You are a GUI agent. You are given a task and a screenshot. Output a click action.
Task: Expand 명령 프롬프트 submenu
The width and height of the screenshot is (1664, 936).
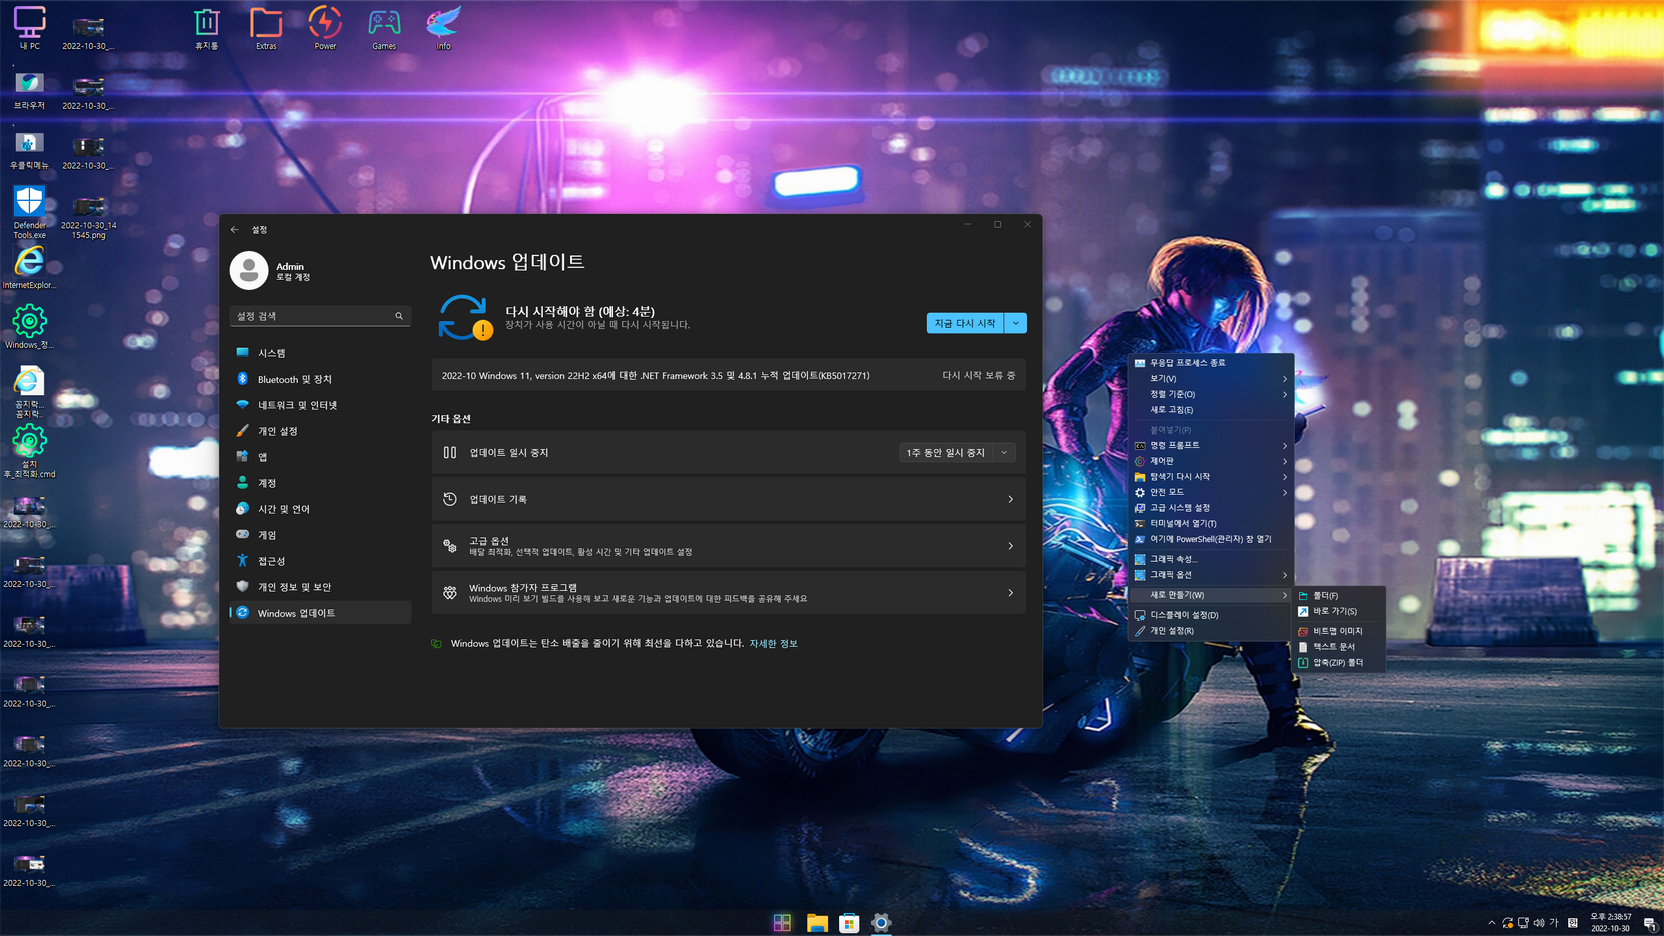pyautogui.click(x=1211, y=445)
